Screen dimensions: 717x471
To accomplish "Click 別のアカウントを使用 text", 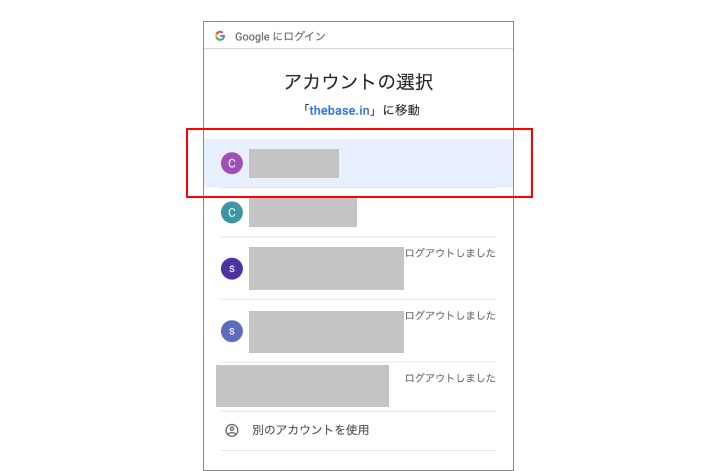I will 310,430.
